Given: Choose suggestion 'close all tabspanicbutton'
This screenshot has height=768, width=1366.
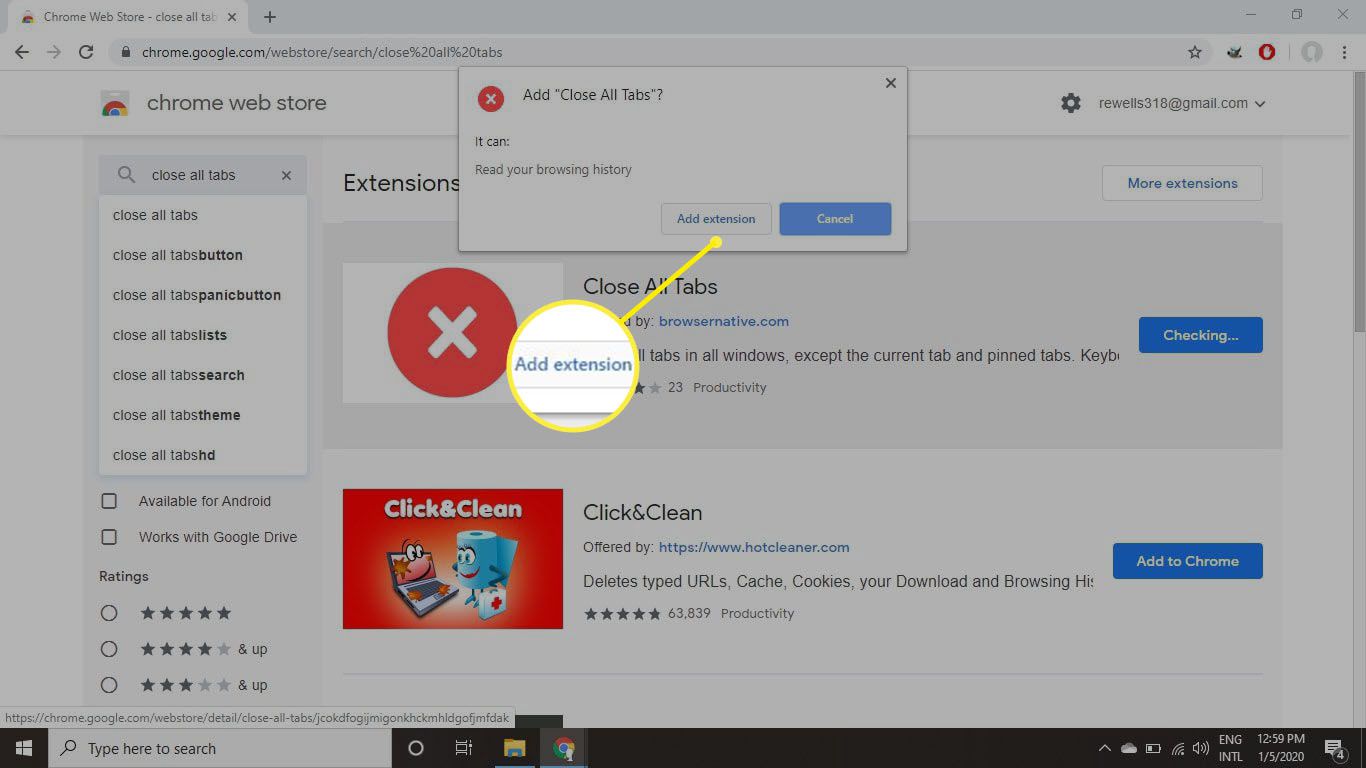Looking at the screenshot, I should pos(203,295).
